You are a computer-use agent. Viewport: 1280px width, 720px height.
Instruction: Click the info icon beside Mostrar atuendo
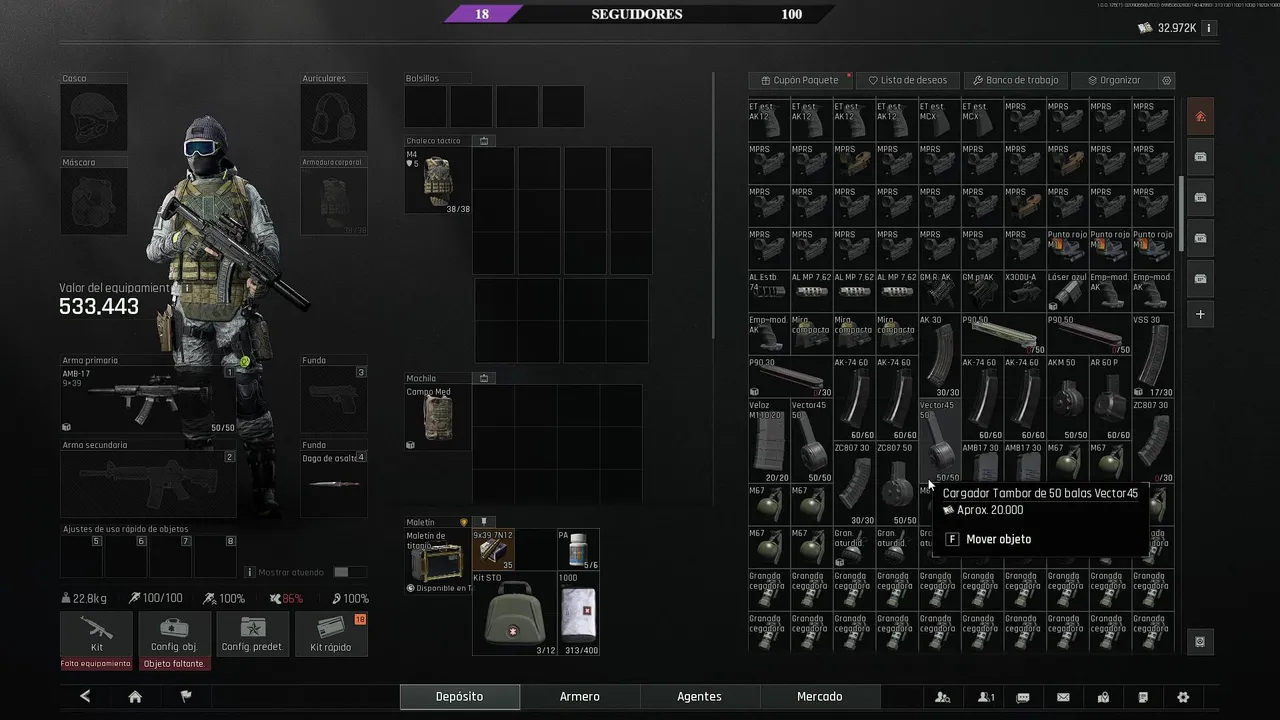[250, 572]
